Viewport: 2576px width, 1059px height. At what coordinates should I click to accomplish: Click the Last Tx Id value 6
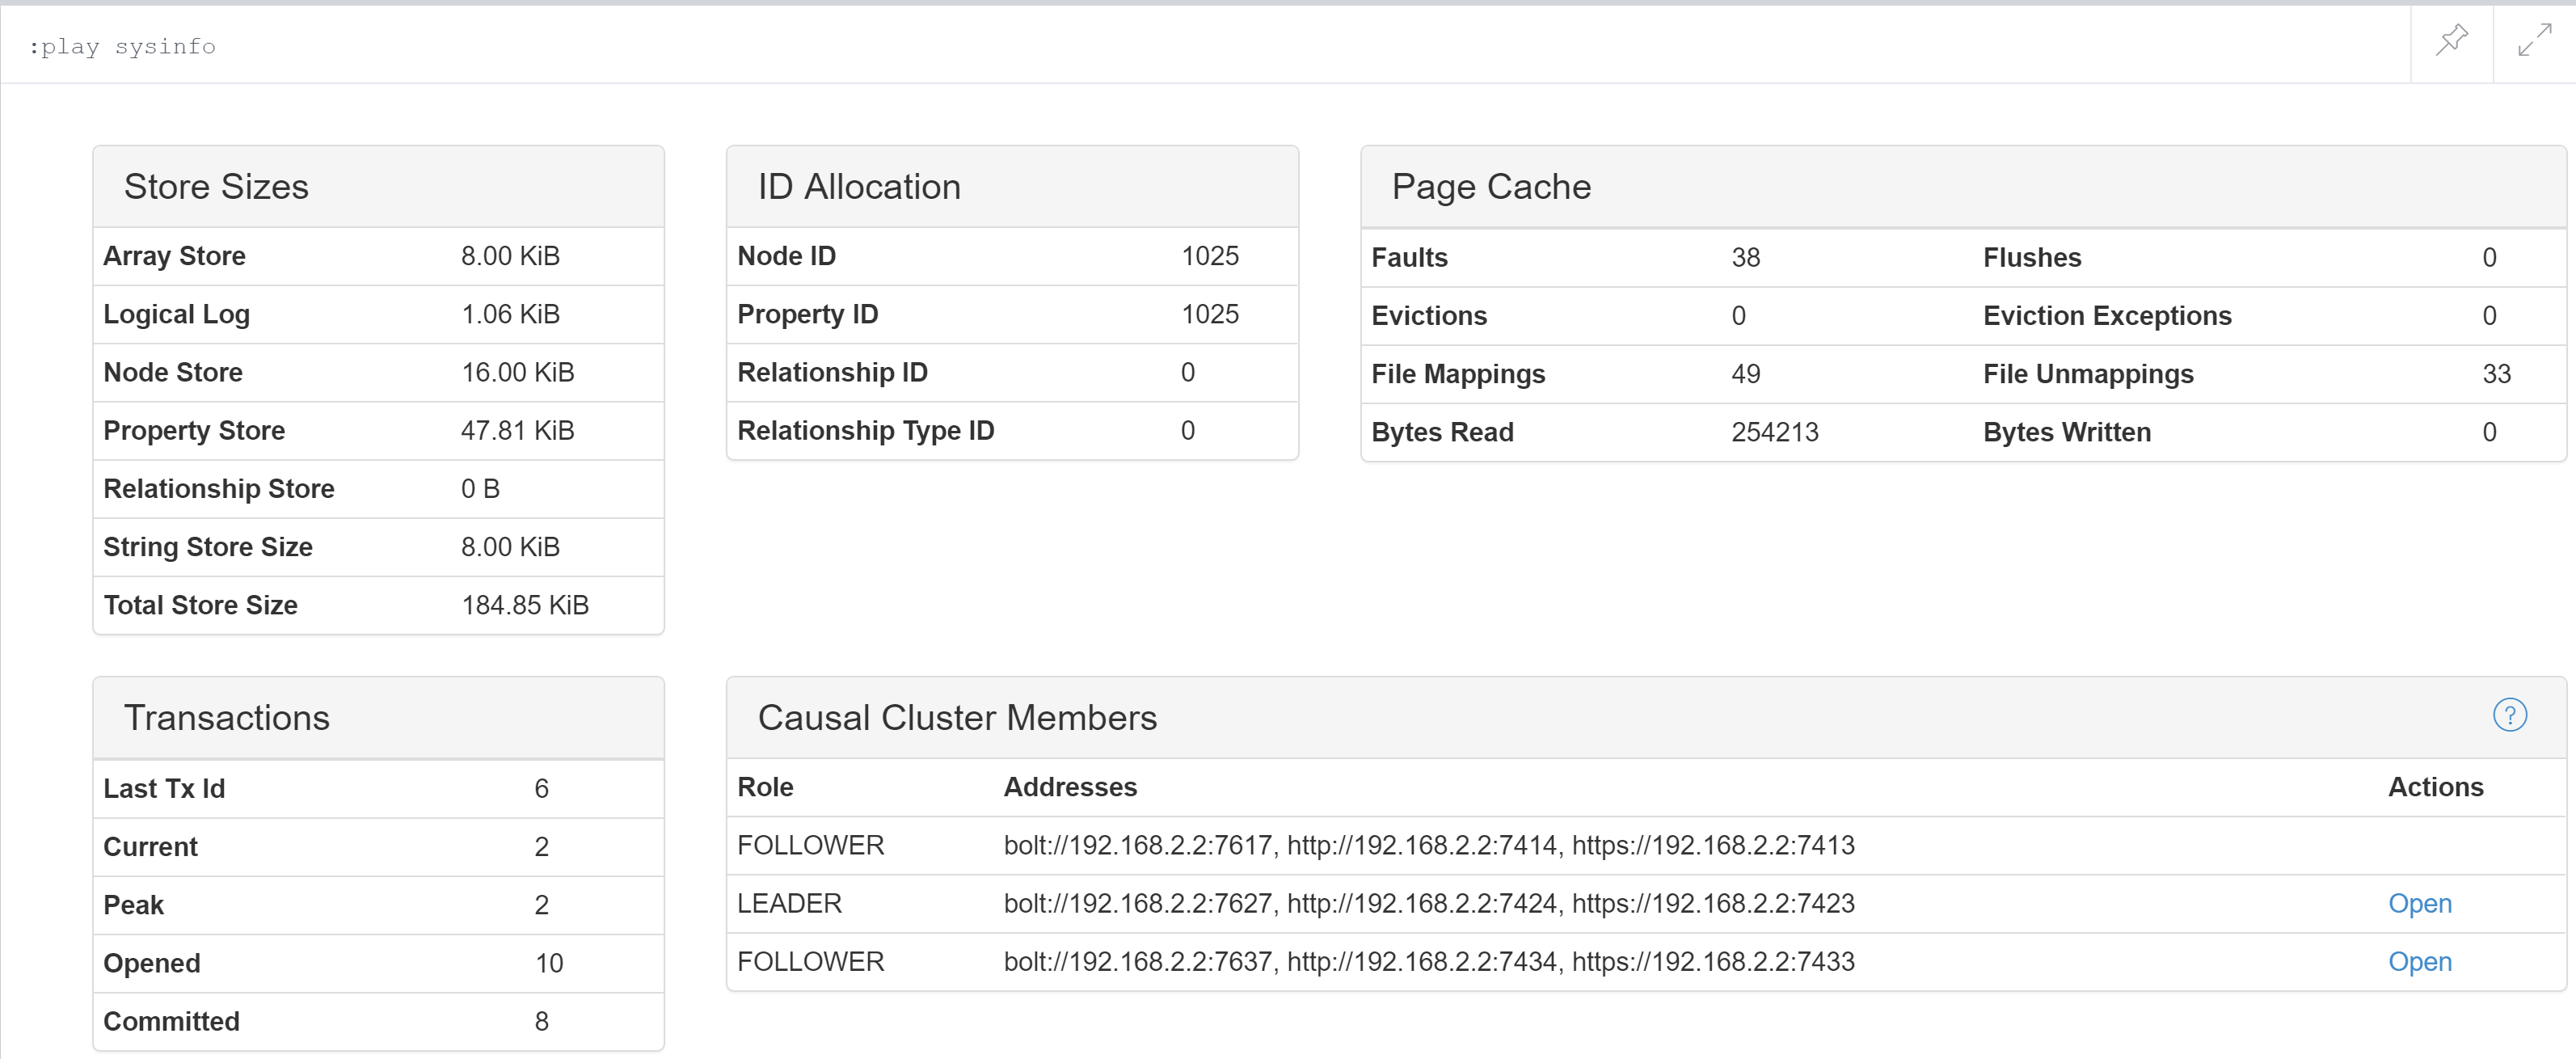(541, 788)
